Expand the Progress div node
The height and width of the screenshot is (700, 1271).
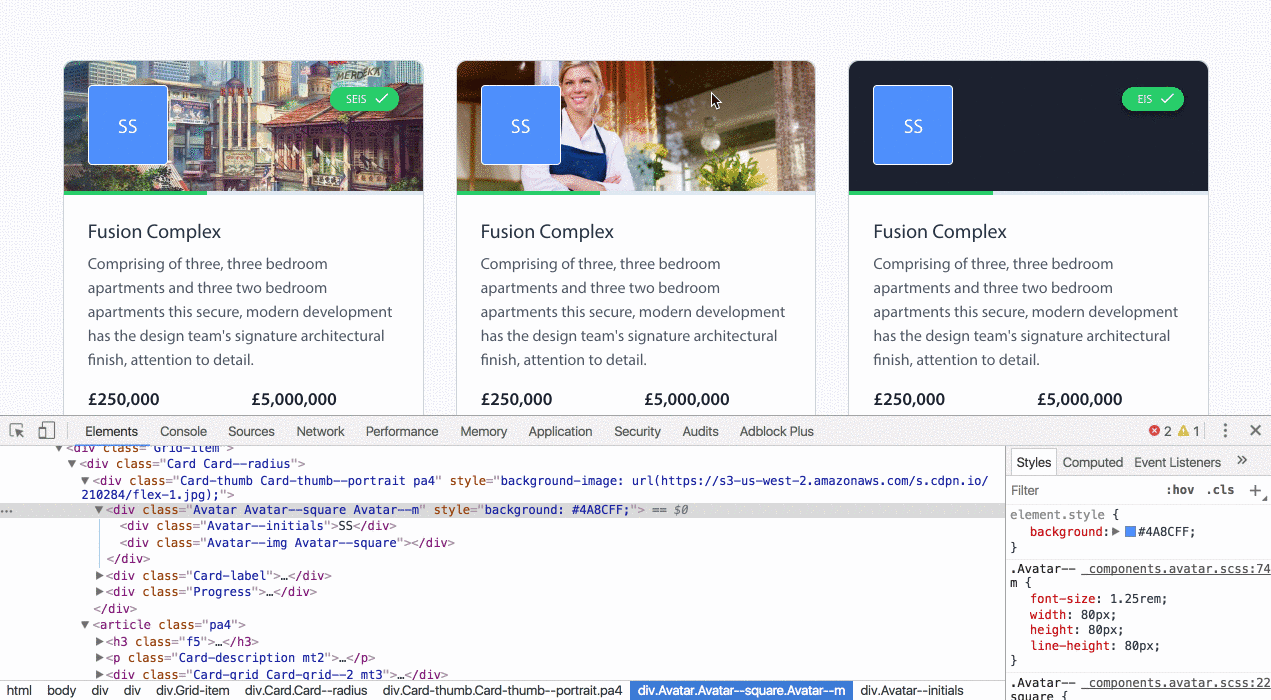(x=99, y=592)
